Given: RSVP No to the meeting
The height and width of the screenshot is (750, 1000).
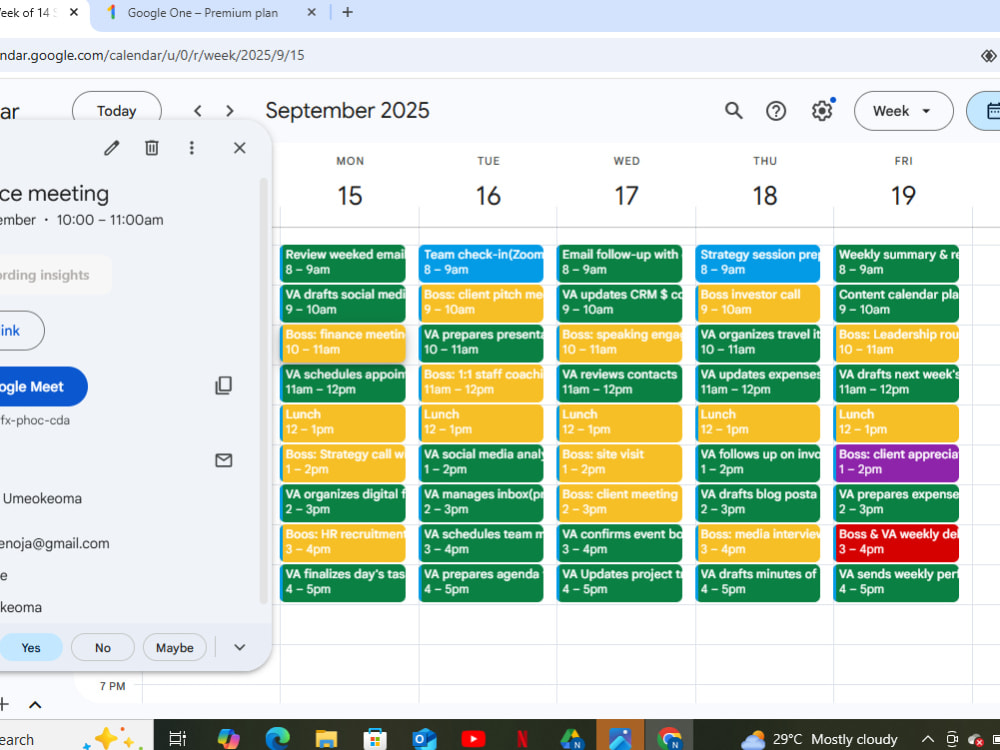Looking at the screenshot, I should pos(103,648).
